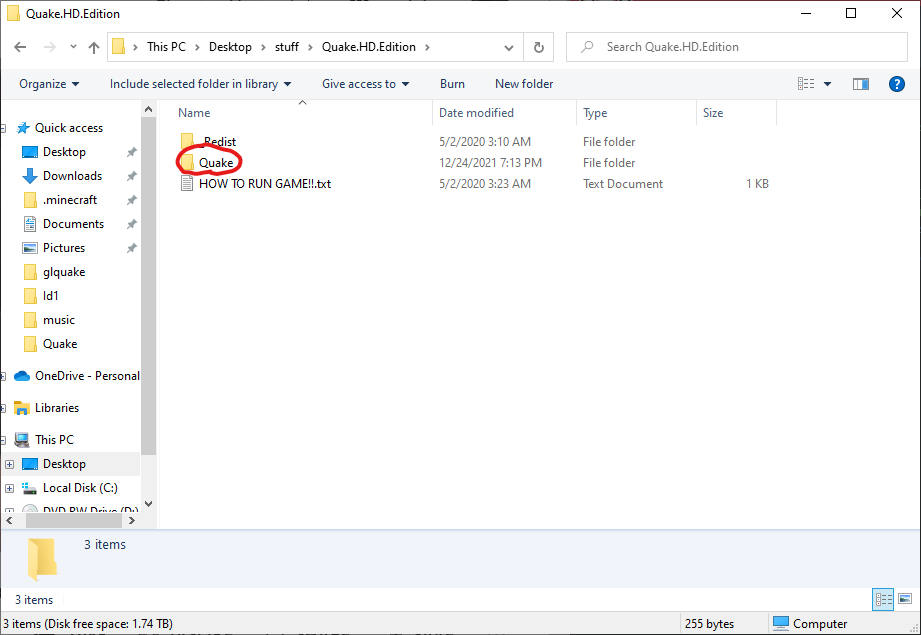Click the Computer icon in the status bar
This screenshot has width=921, height=635.
pyautogui.click(x=781, y=623)
